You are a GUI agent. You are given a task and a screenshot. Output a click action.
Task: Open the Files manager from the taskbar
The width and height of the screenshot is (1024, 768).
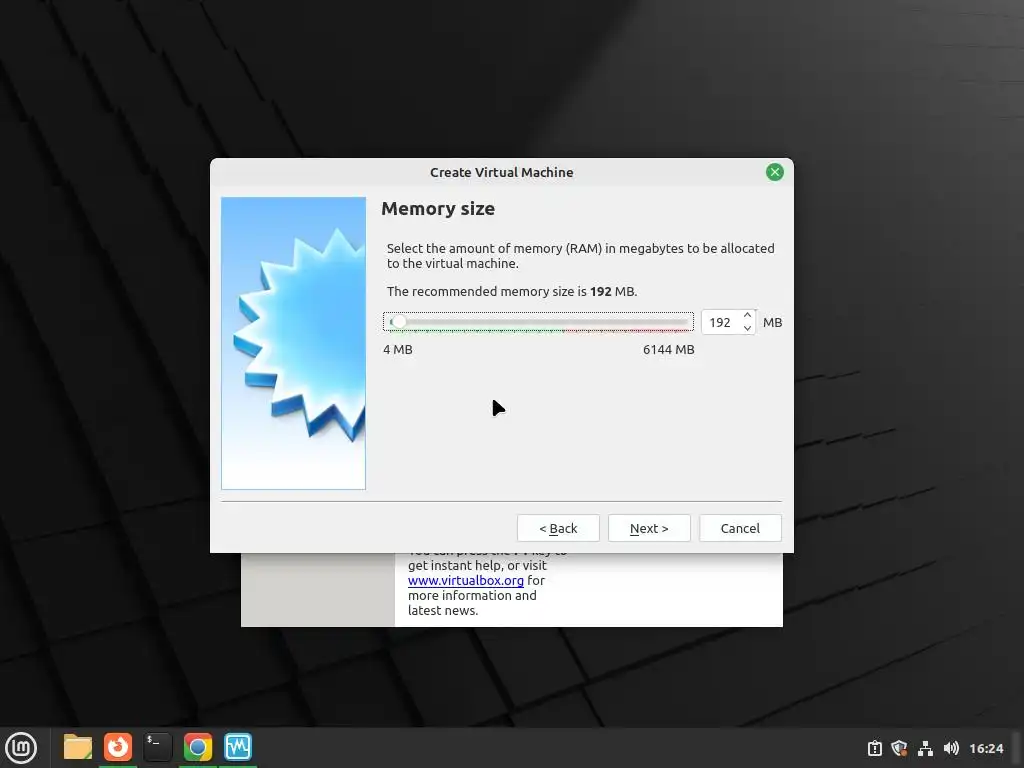[78, 747]
